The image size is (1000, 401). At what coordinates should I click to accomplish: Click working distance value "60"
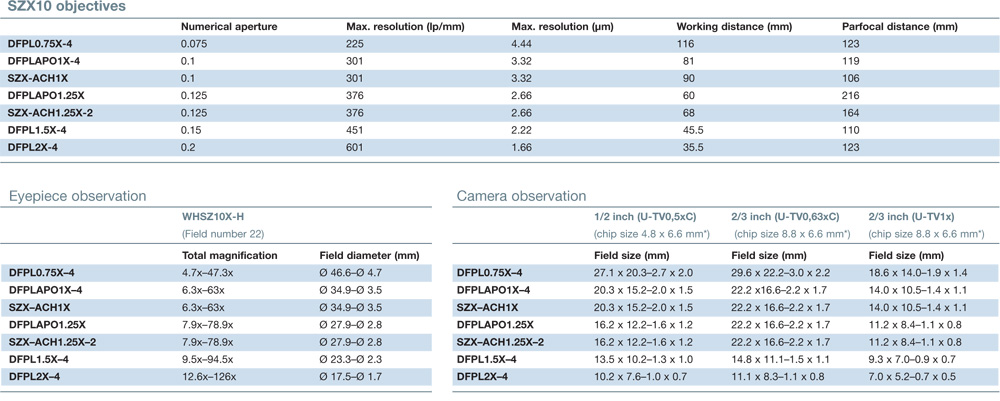688,96
